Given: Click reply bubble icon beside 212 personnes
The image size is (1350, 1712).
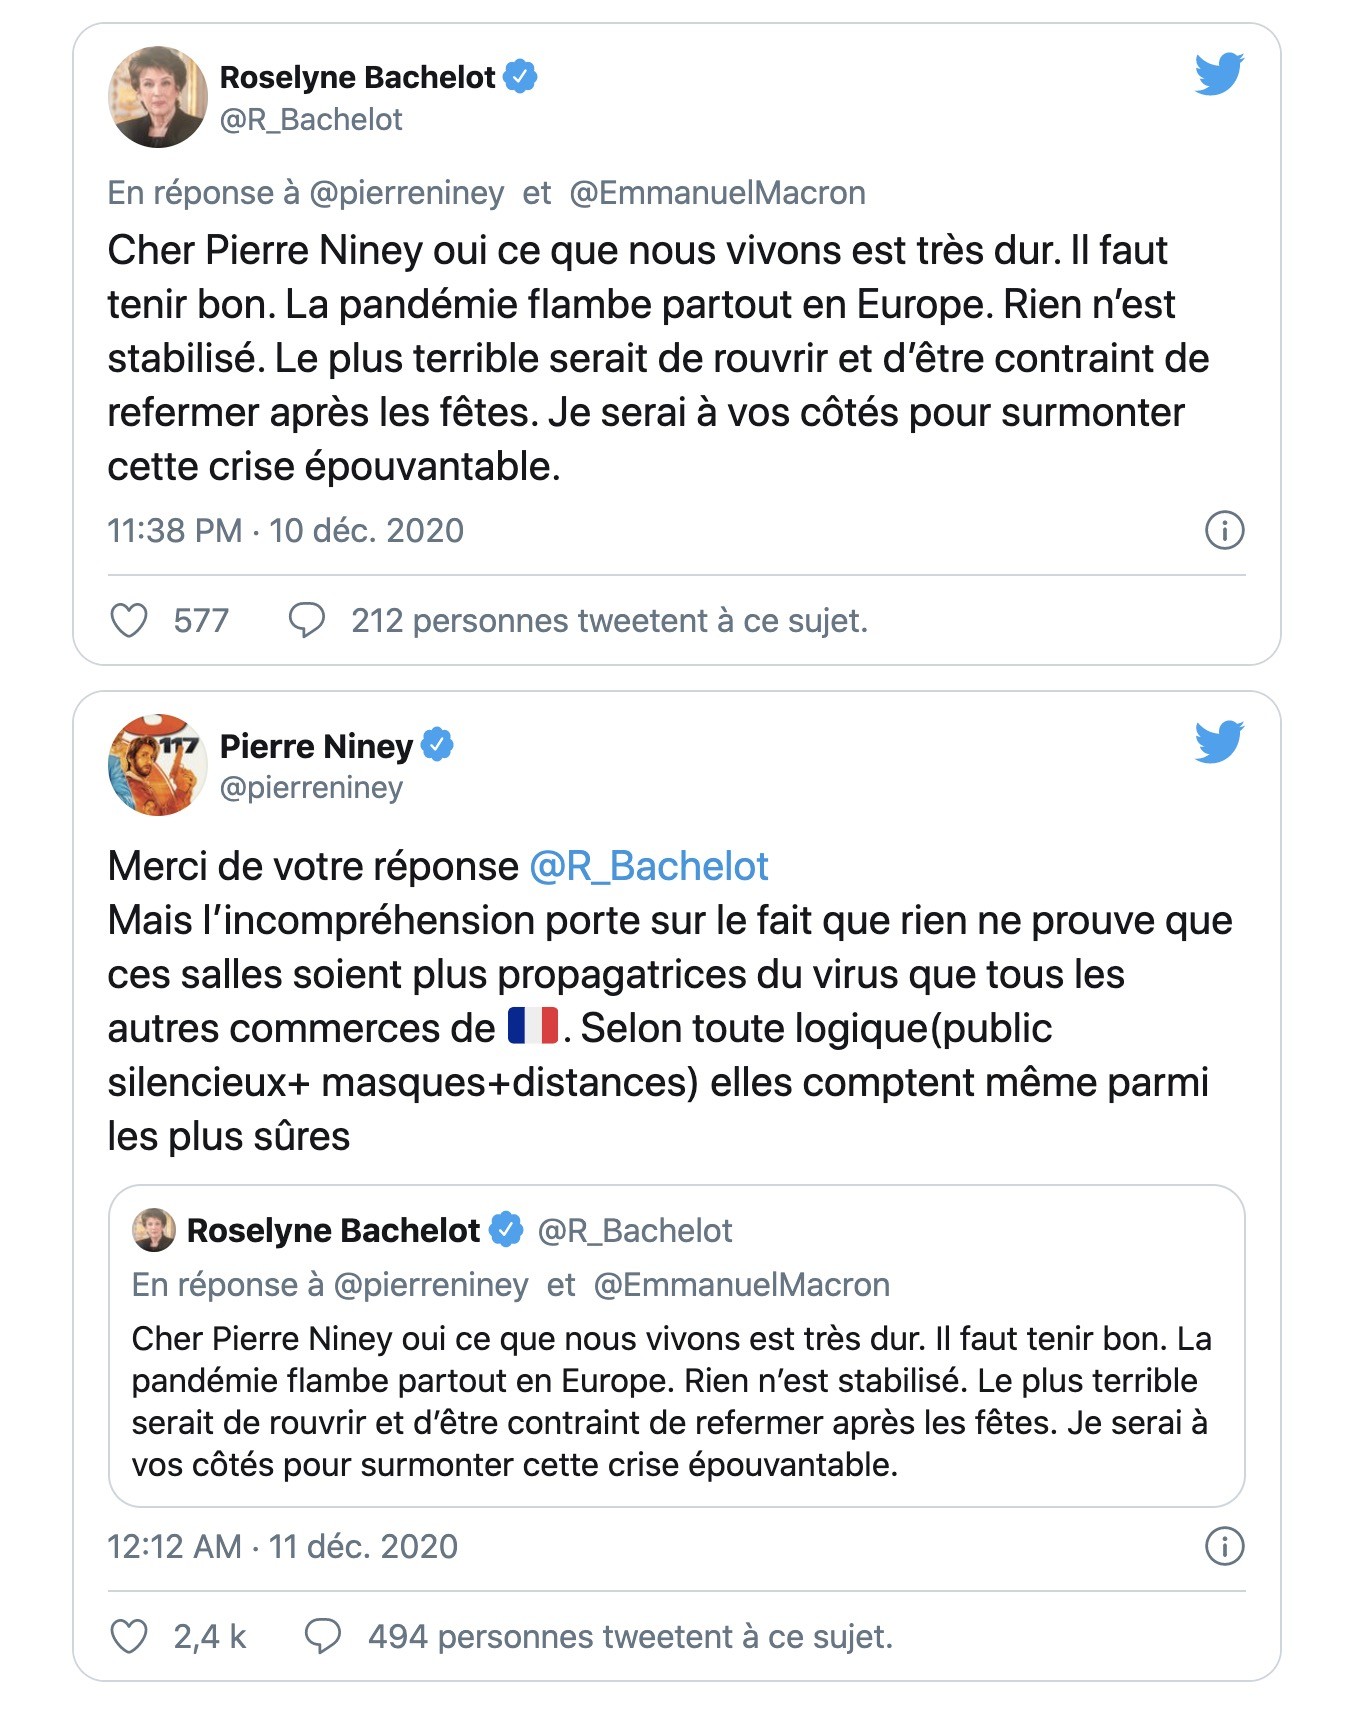Looking at the screenshot, I should (306, 621).
